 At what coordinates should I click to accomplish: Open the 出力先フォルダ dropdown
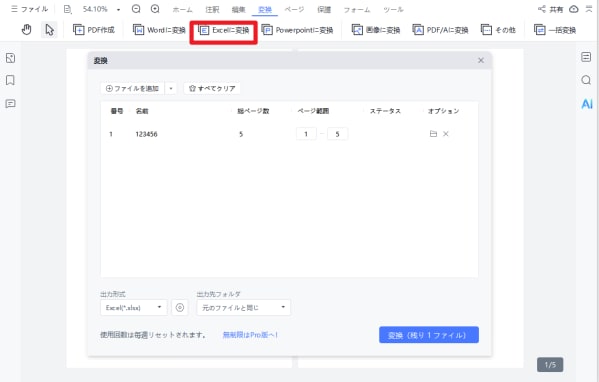point(243,308)
